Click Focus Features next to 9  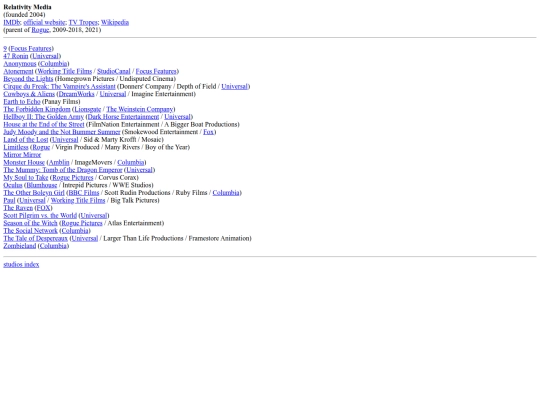(x=31, y=49)
